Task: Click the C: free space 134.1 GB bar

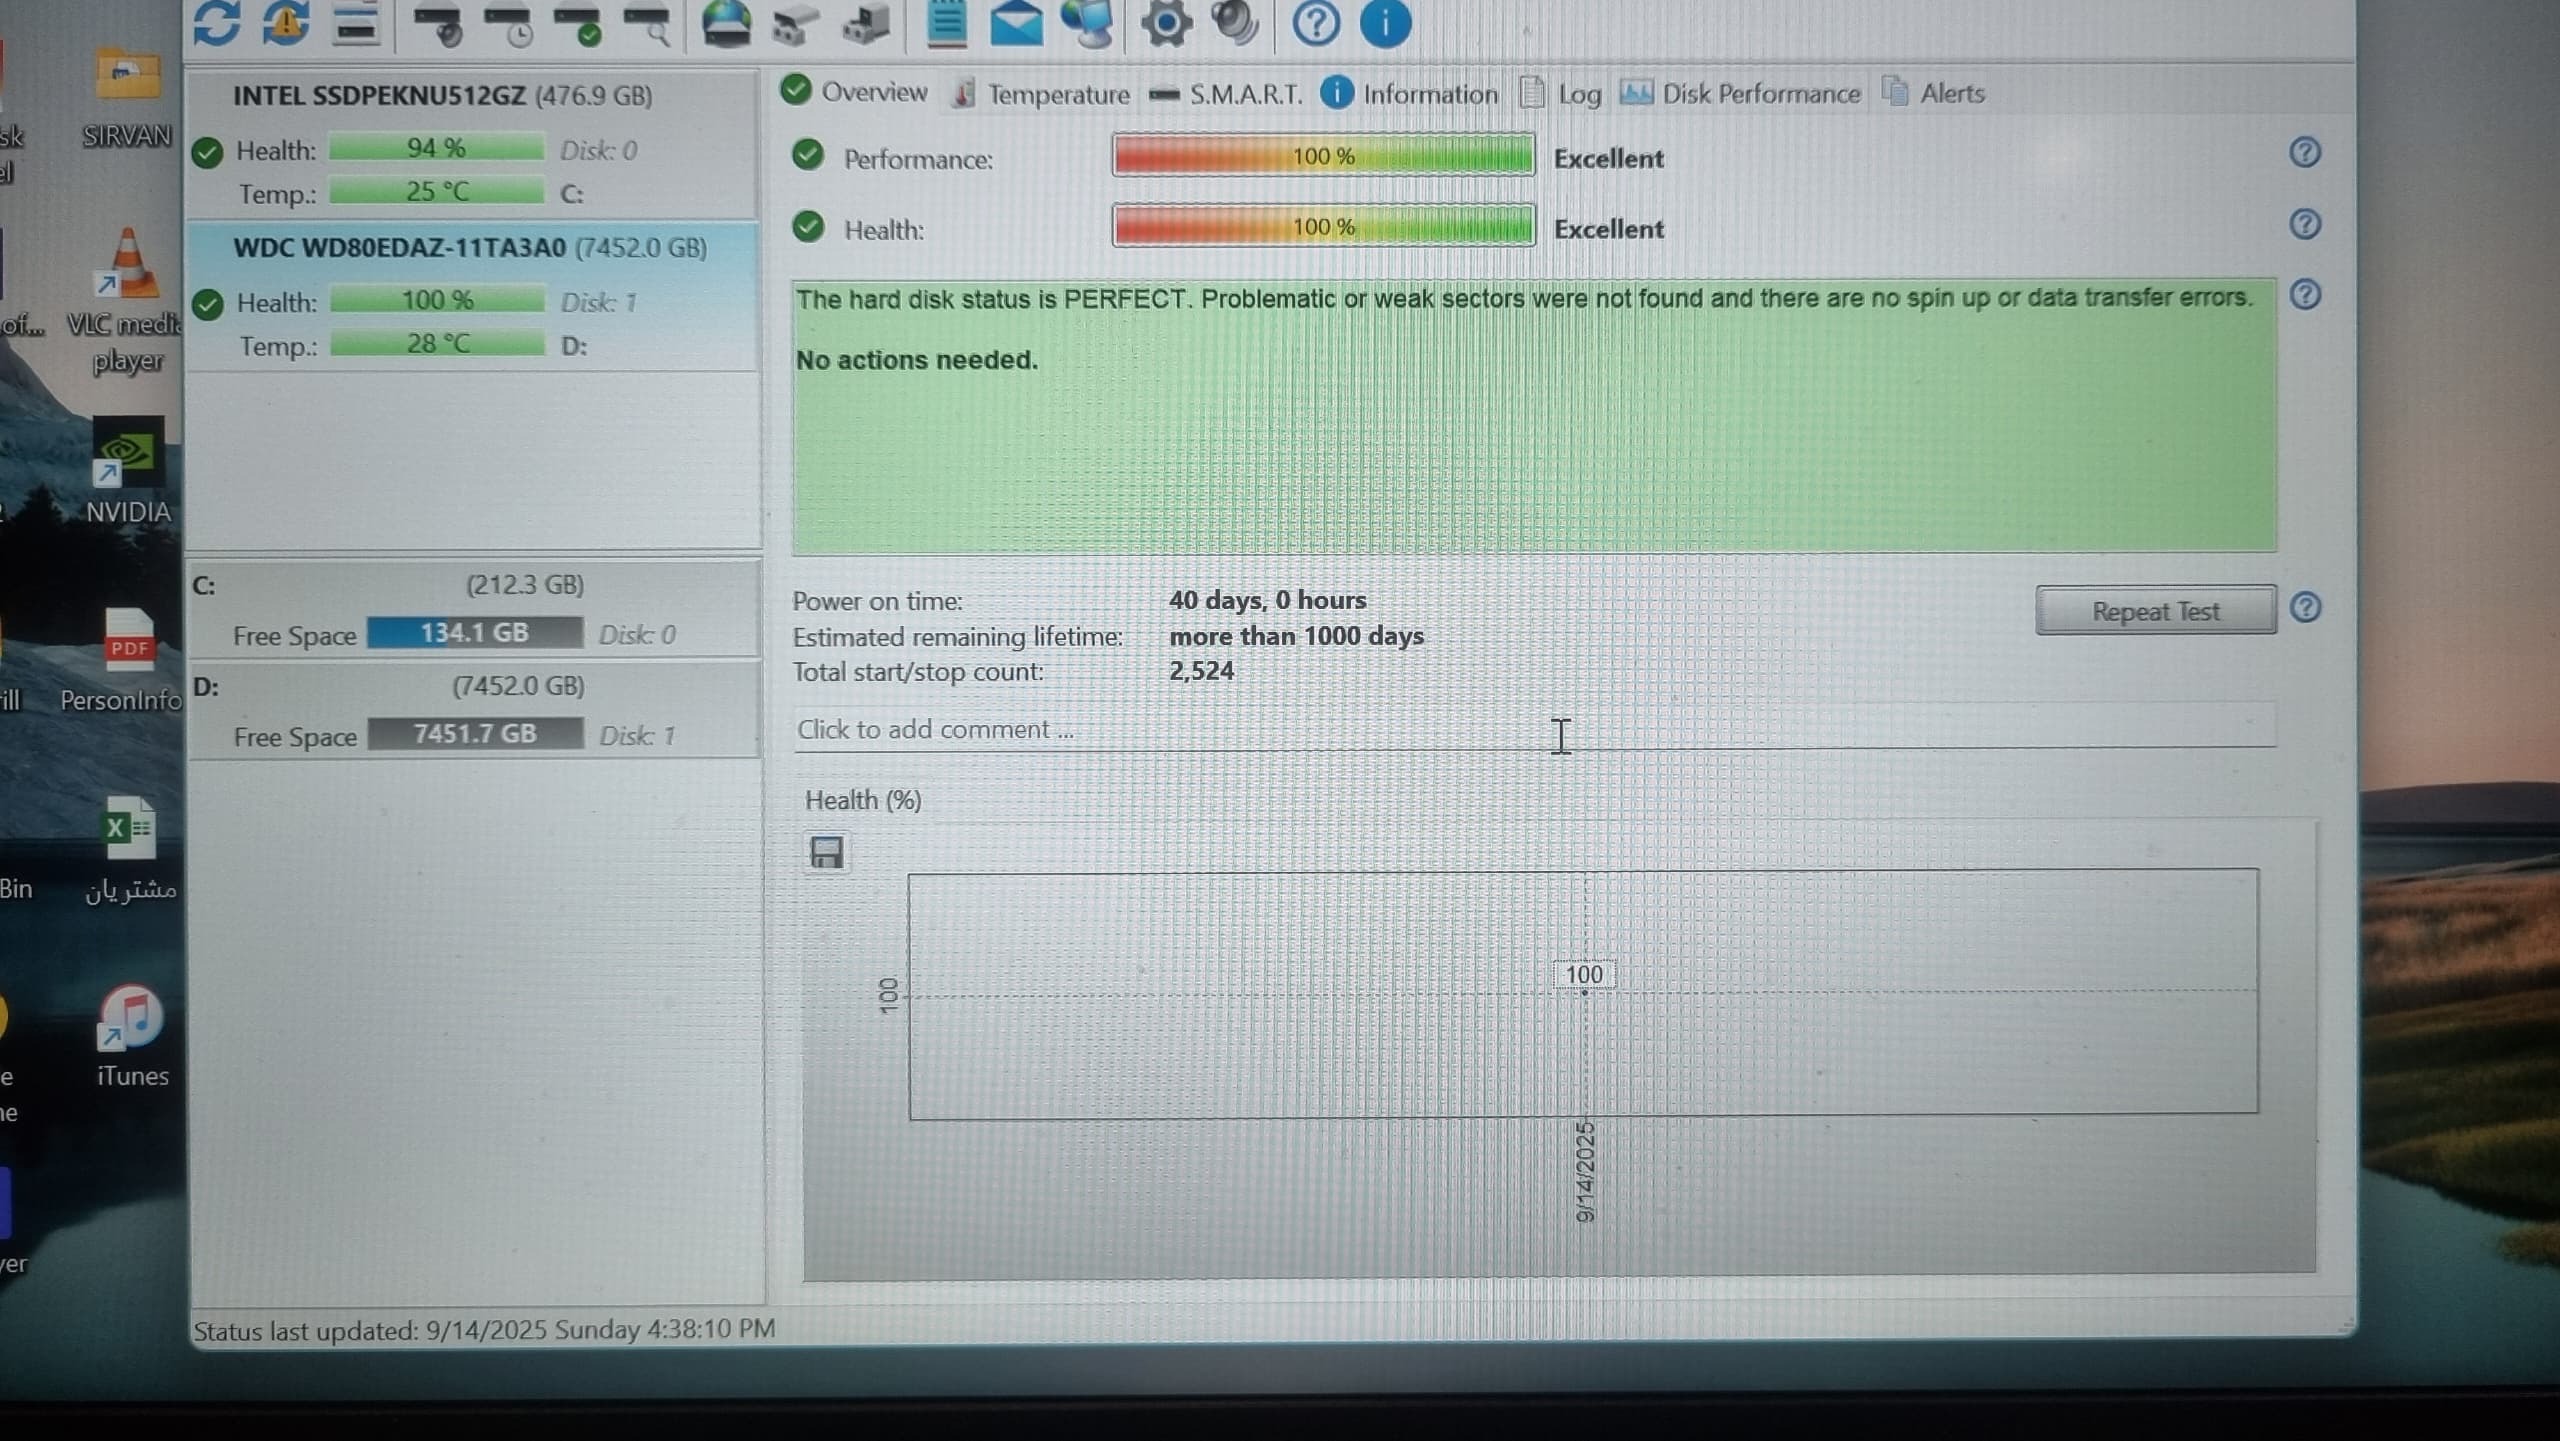Action: pos(474,633)
